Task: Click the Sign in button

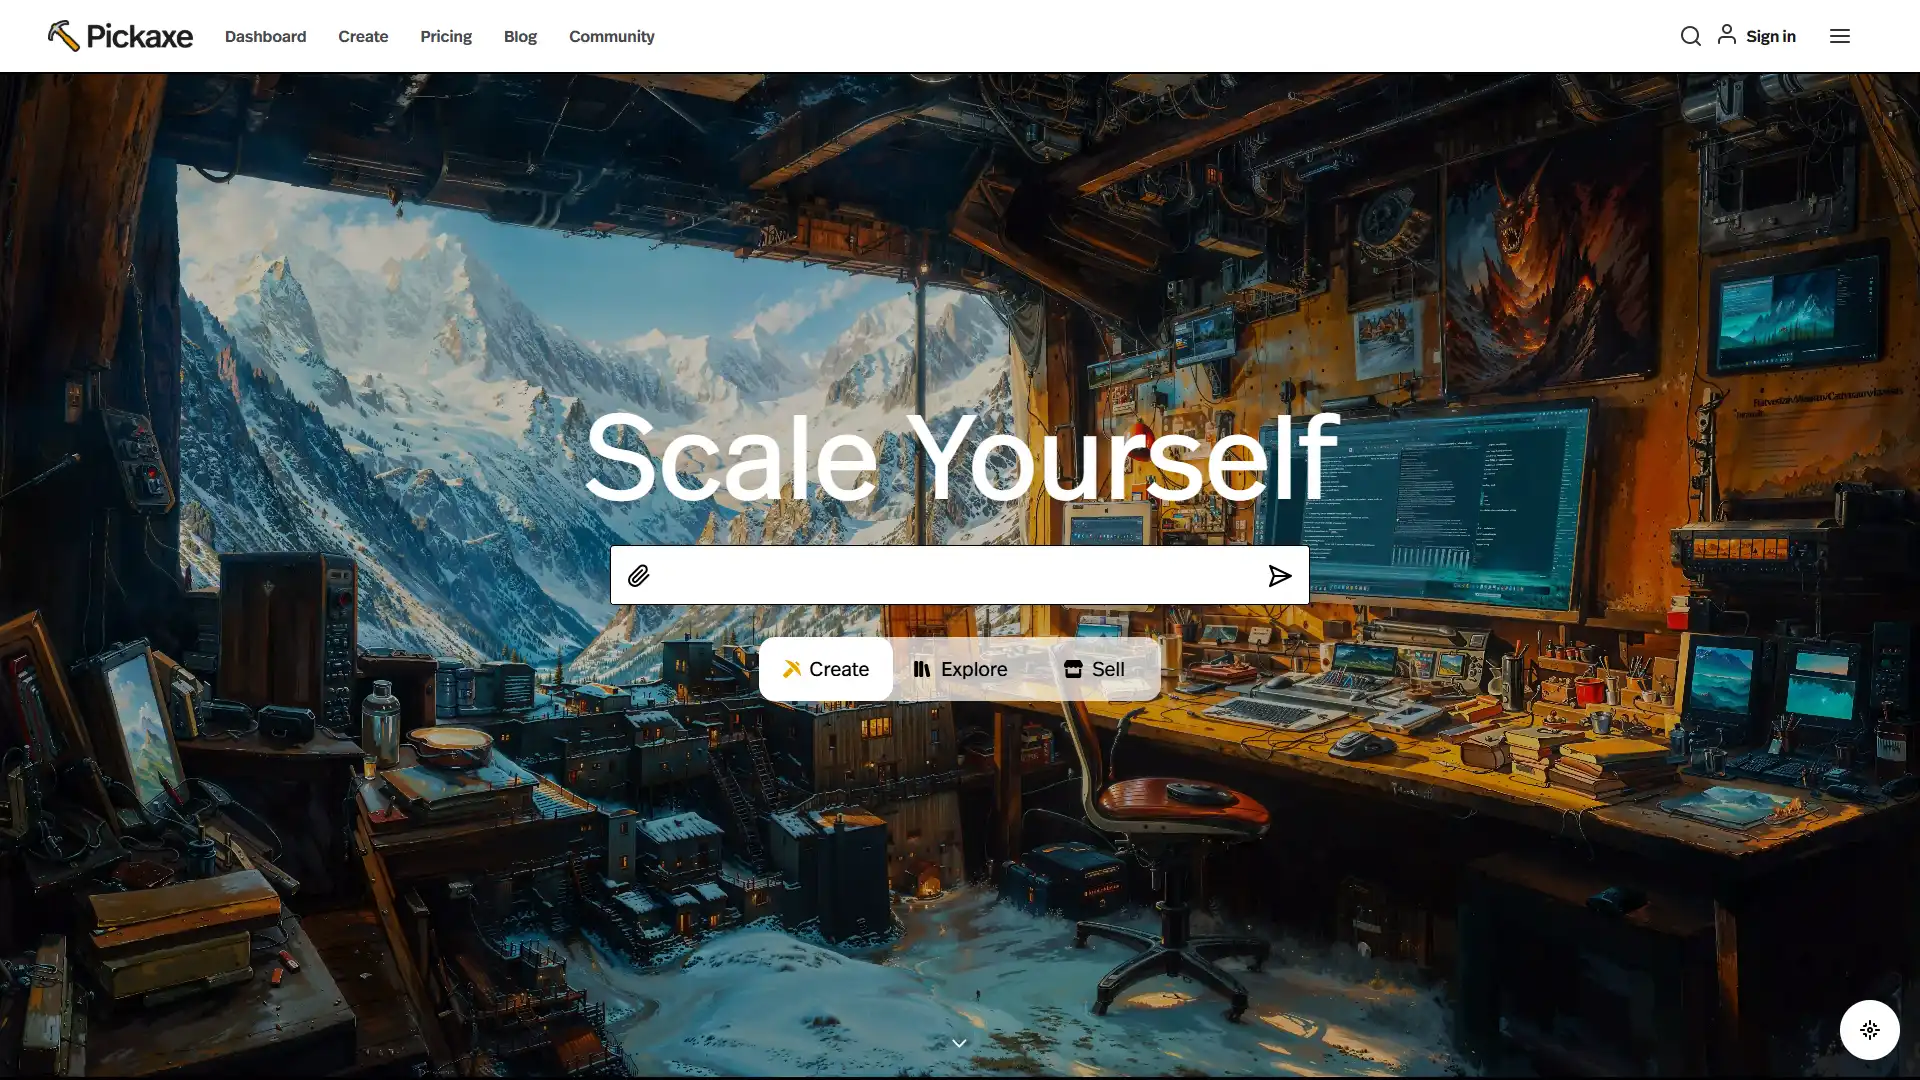Action: pos(1755,36)
